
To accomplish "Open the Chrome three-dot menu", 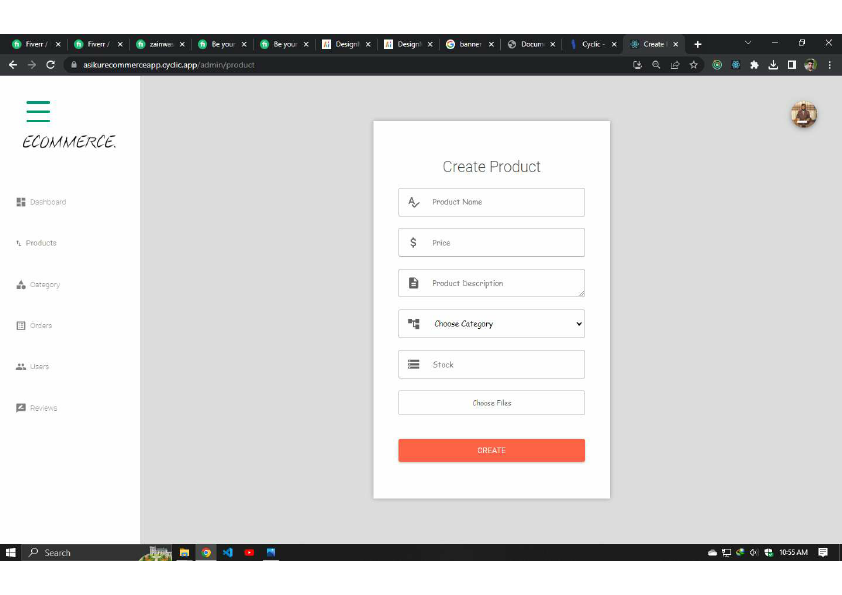I will click(830, 65).
